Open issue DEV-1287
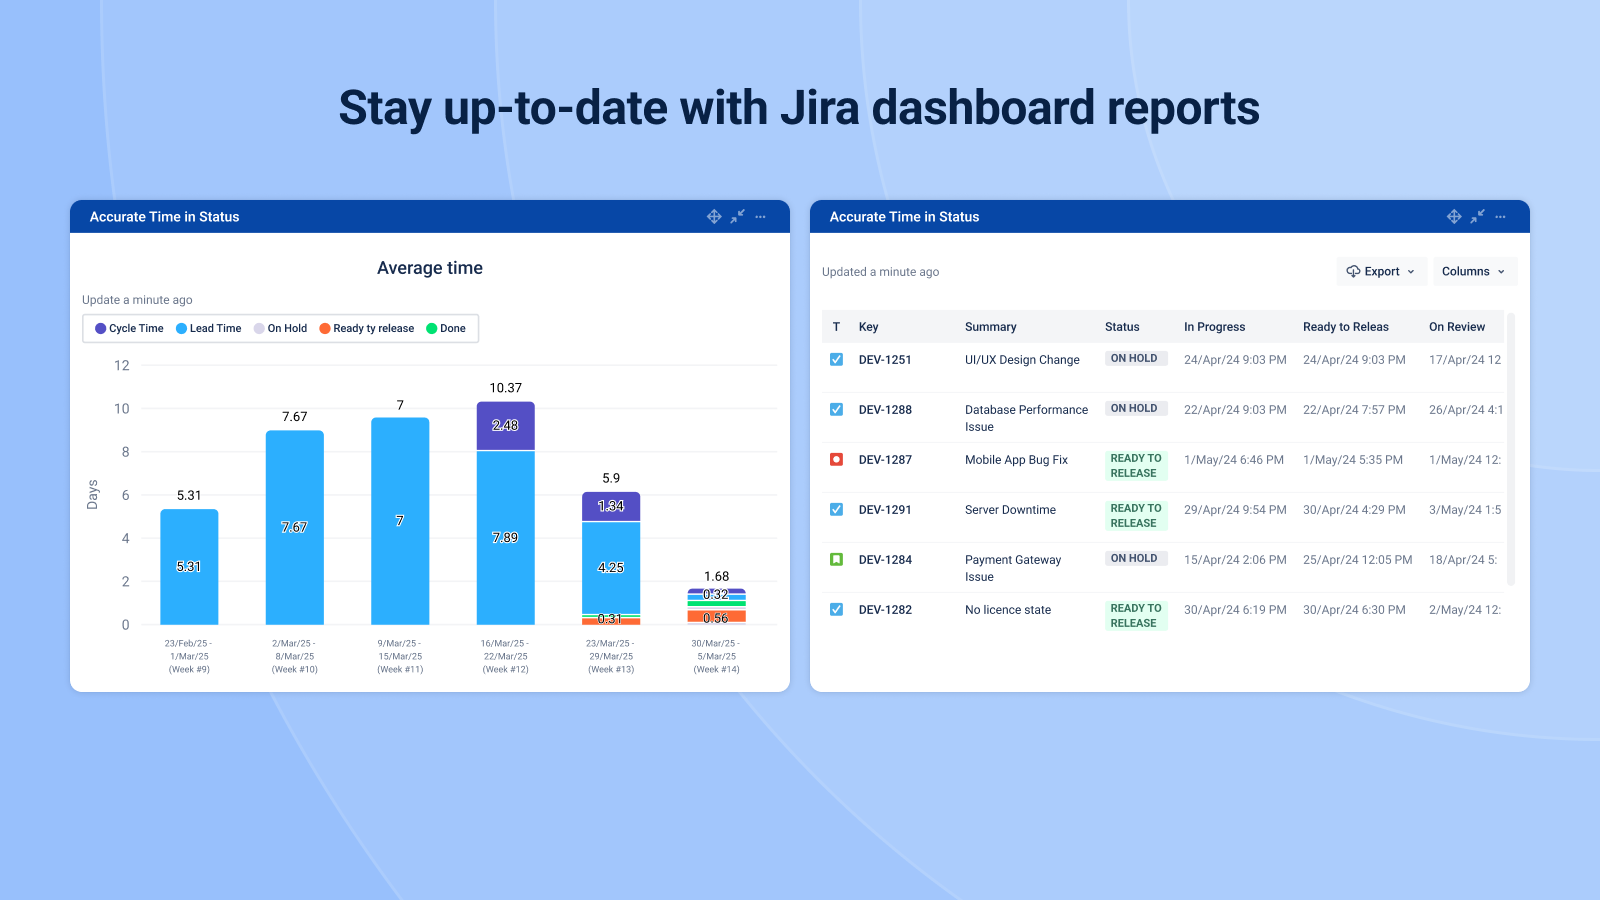 (x=885, y=460)
